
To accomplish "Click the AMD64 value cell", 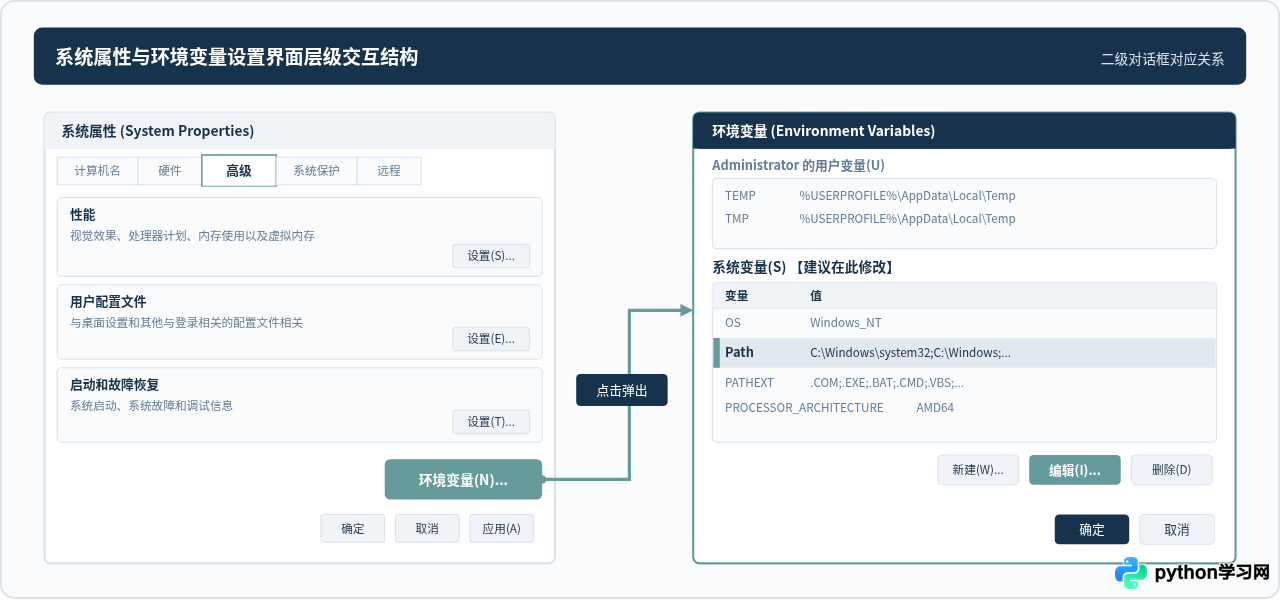I will 935,408.
